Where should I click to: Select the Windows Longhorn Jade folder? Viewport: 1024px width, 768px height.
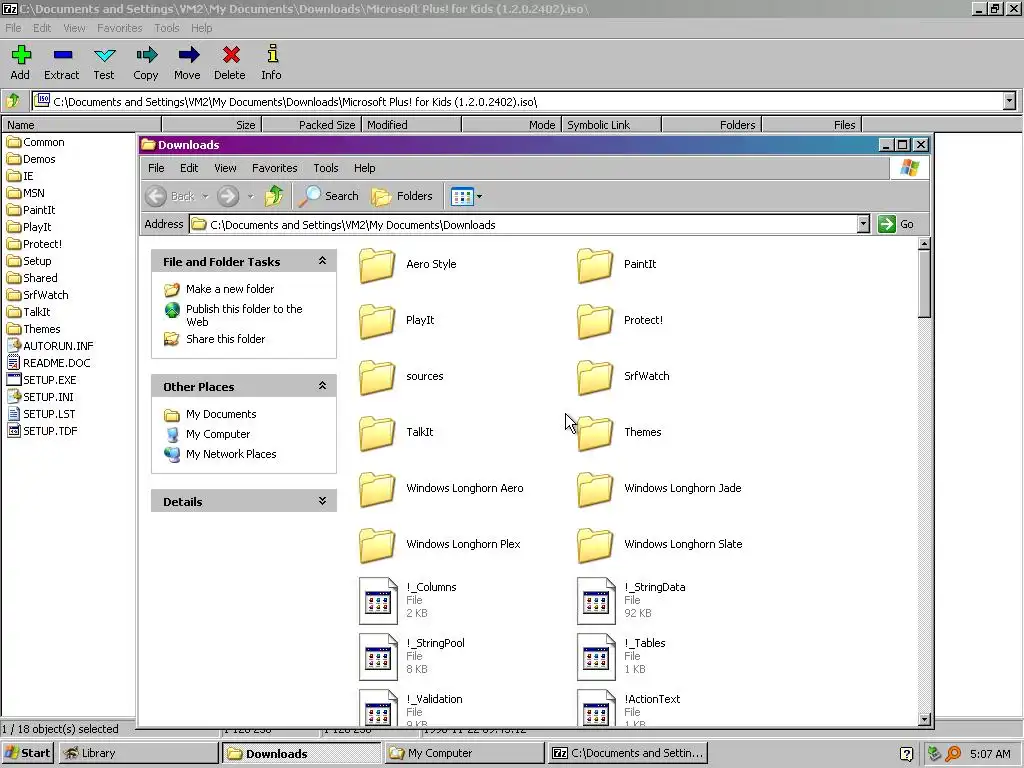[x=660, y=488]
